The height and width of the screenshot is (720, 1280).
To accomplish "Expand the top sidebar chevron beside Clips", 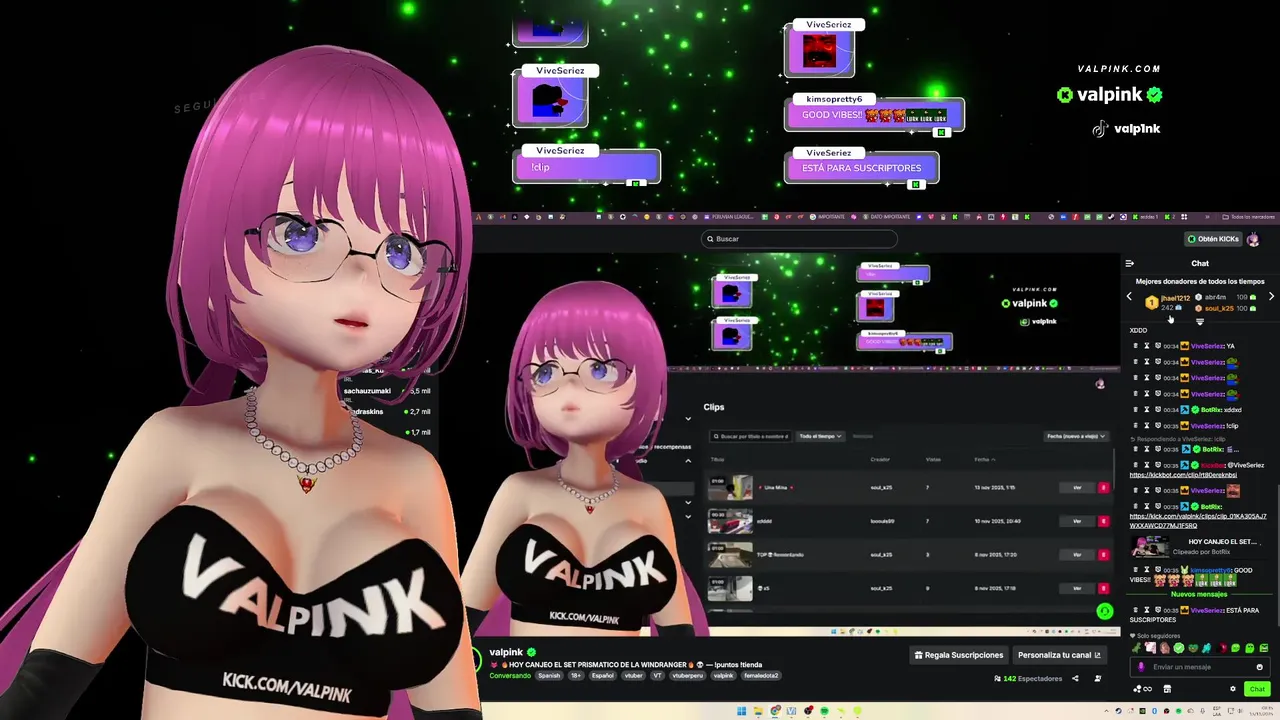I will tap(688, 418).
